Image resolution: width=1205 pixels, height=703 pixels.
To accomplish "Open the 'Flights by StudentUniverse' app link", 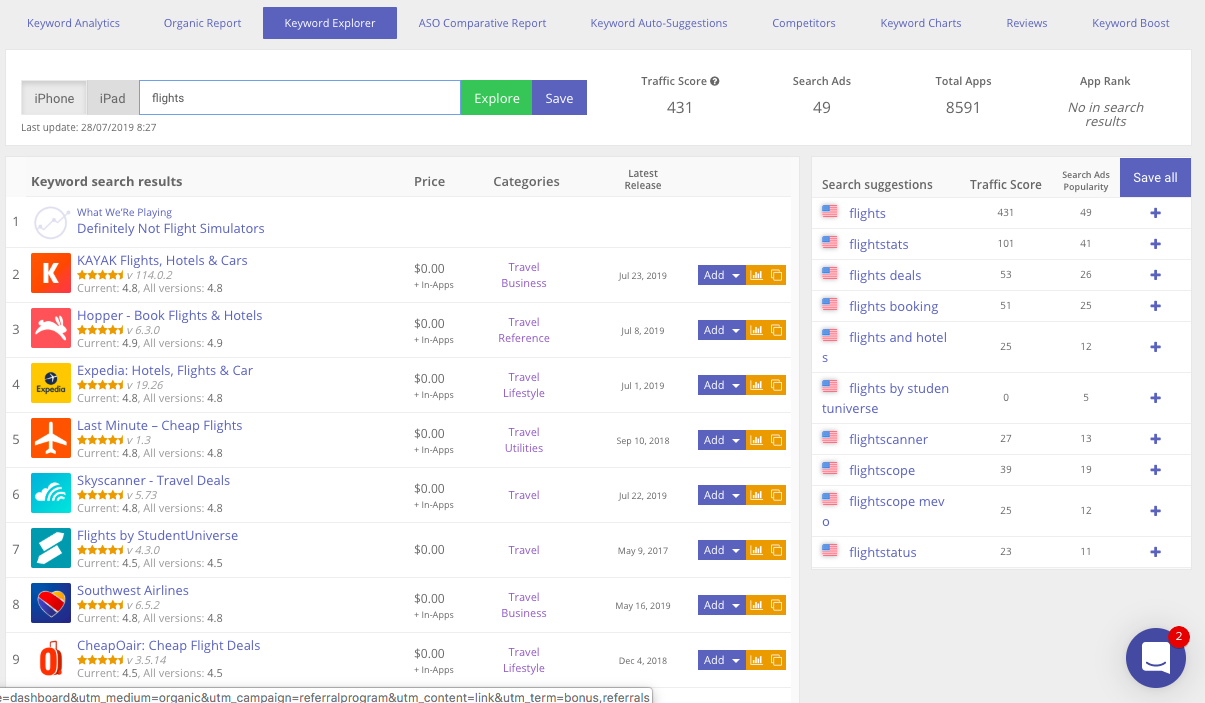I will [157, 535].
